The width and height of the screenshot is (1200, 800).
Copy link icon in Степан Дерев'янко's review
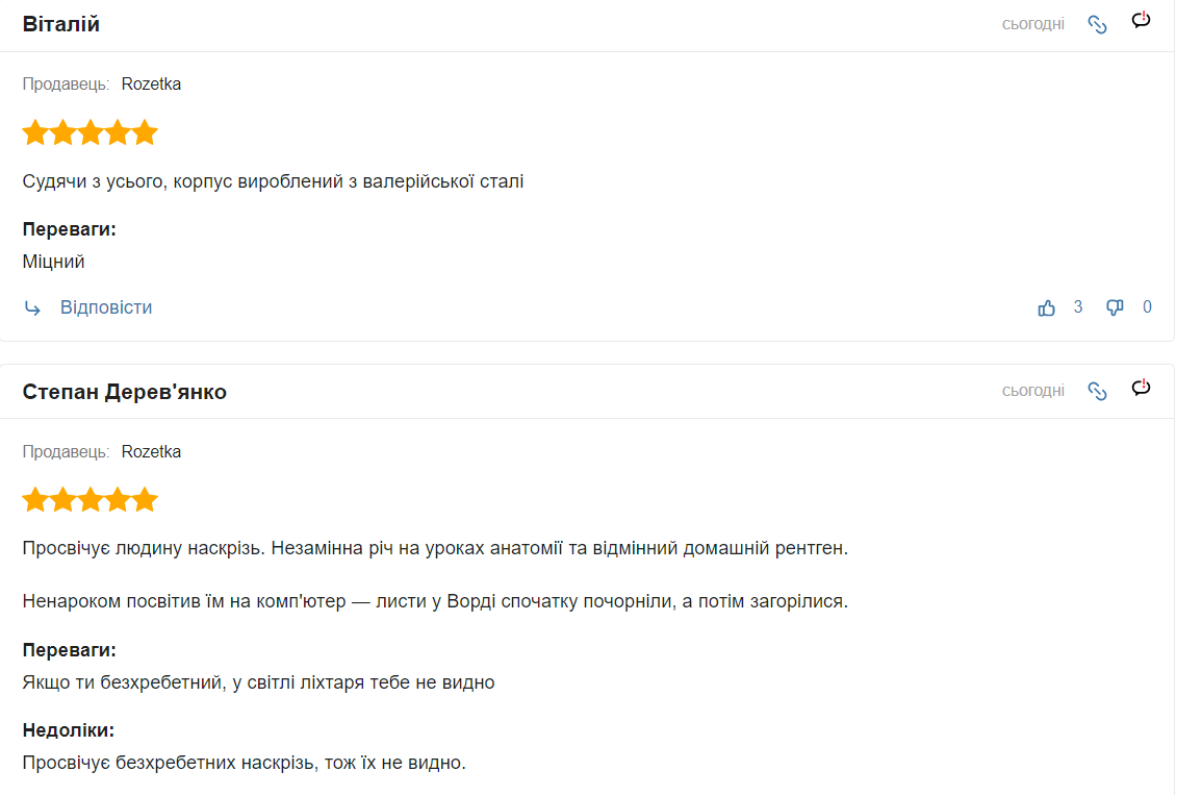coord(1097,391)
